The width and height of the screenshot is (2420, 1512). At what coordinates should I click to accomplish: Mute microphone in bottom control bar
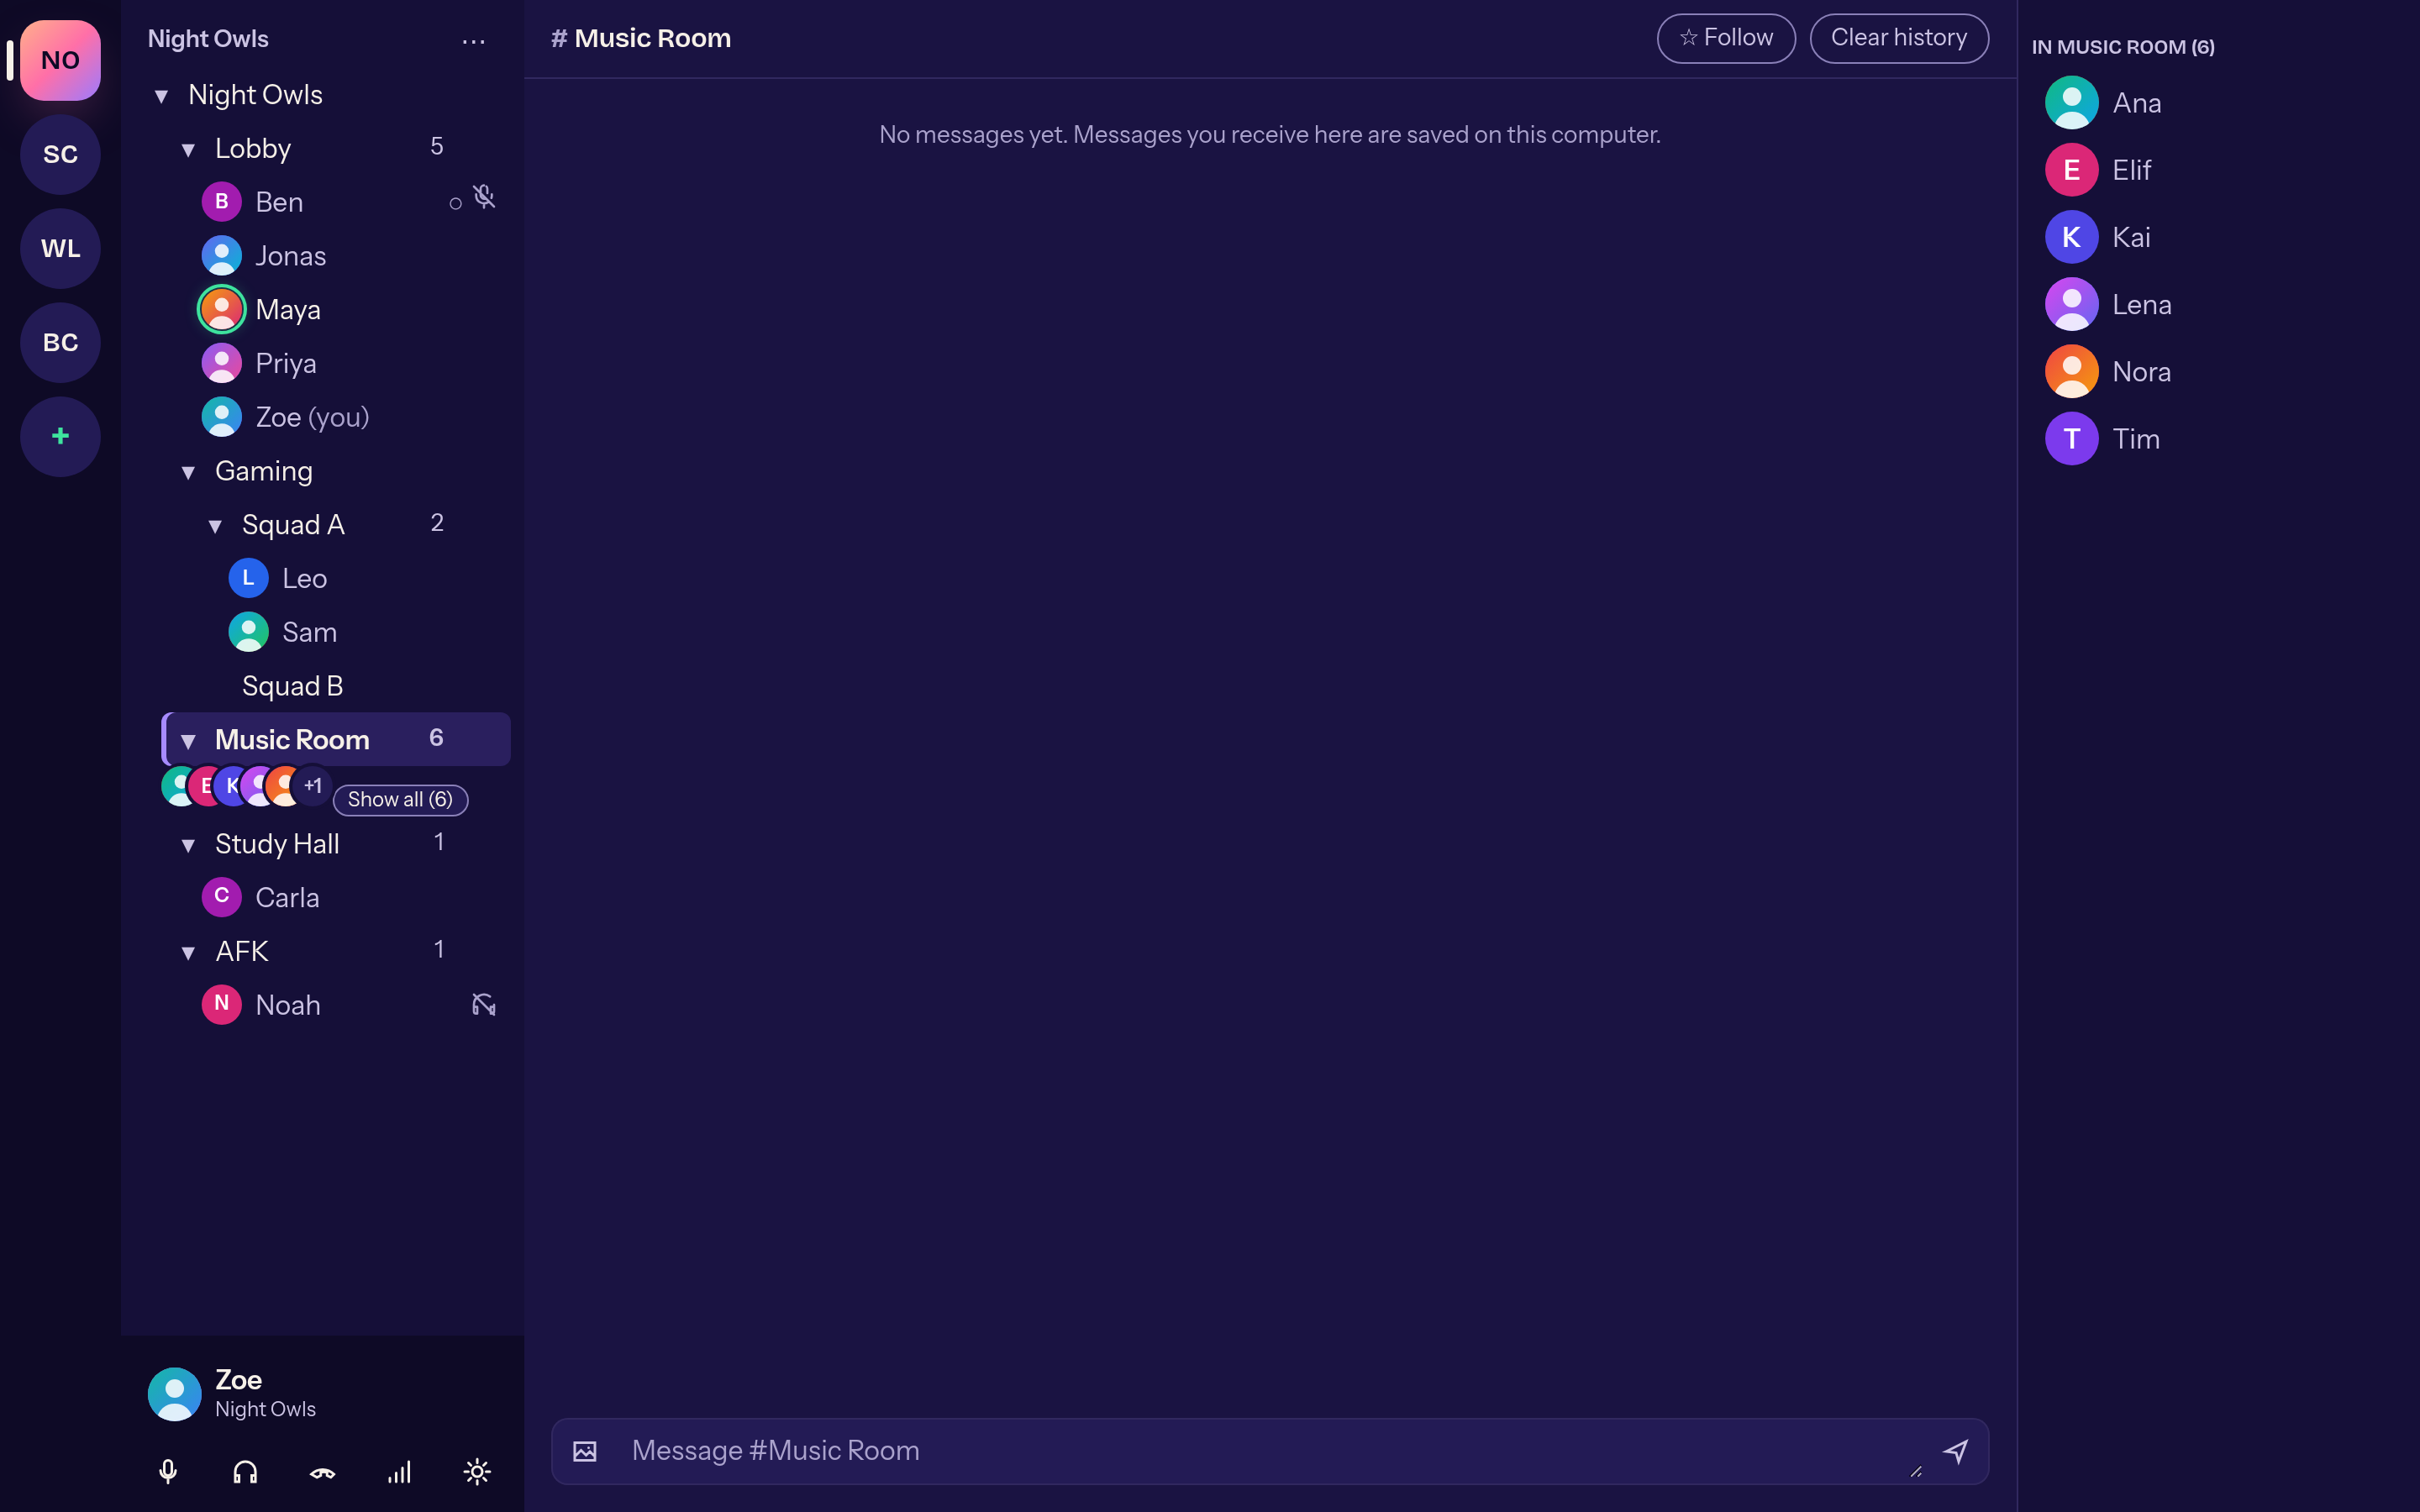pos(168,1471)
